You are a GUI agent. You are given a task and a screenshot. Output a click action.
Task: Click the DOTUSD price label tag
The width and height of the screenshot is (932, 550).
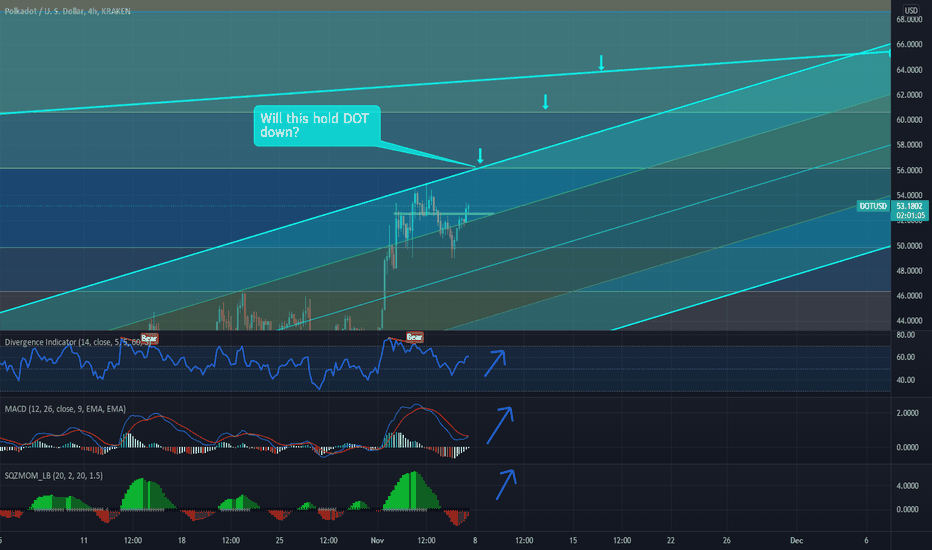click(873, 206)
